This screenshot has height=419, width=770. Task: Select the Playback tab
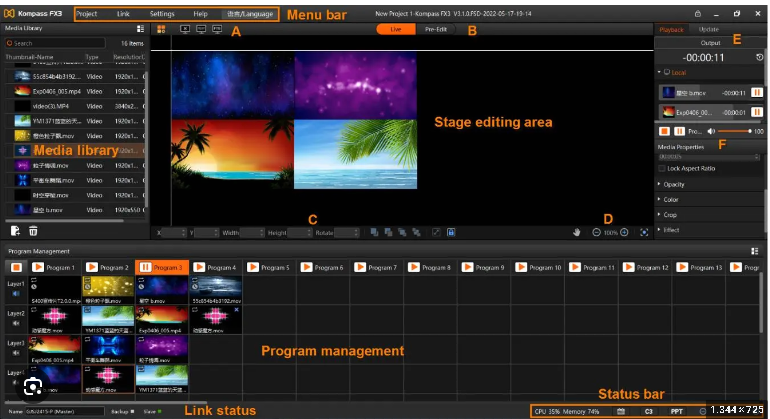tap(671, 29)
